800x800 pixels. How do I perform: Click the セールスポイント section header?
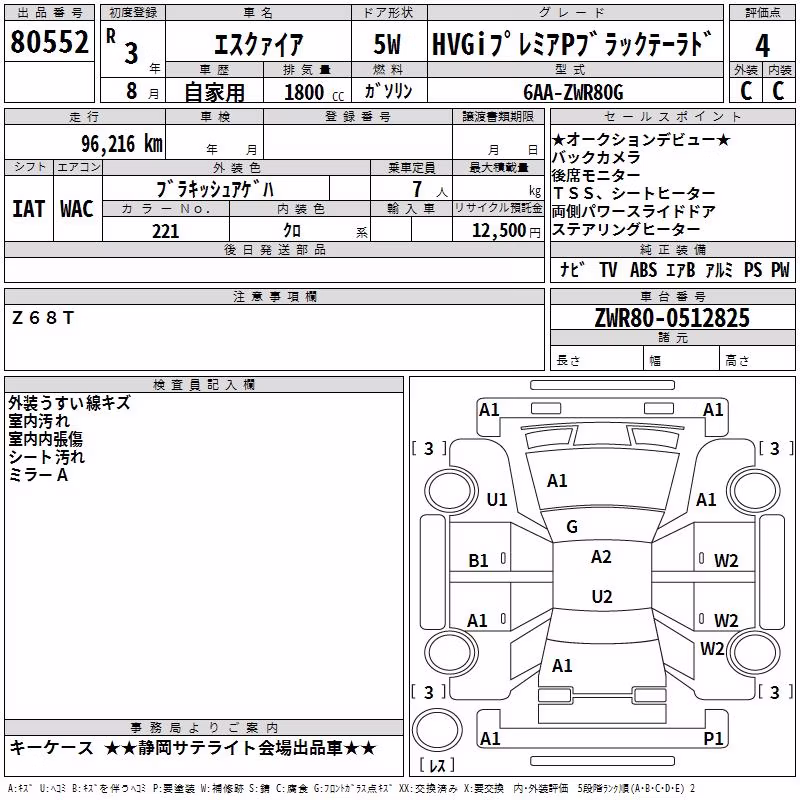[x=672, y=116]
